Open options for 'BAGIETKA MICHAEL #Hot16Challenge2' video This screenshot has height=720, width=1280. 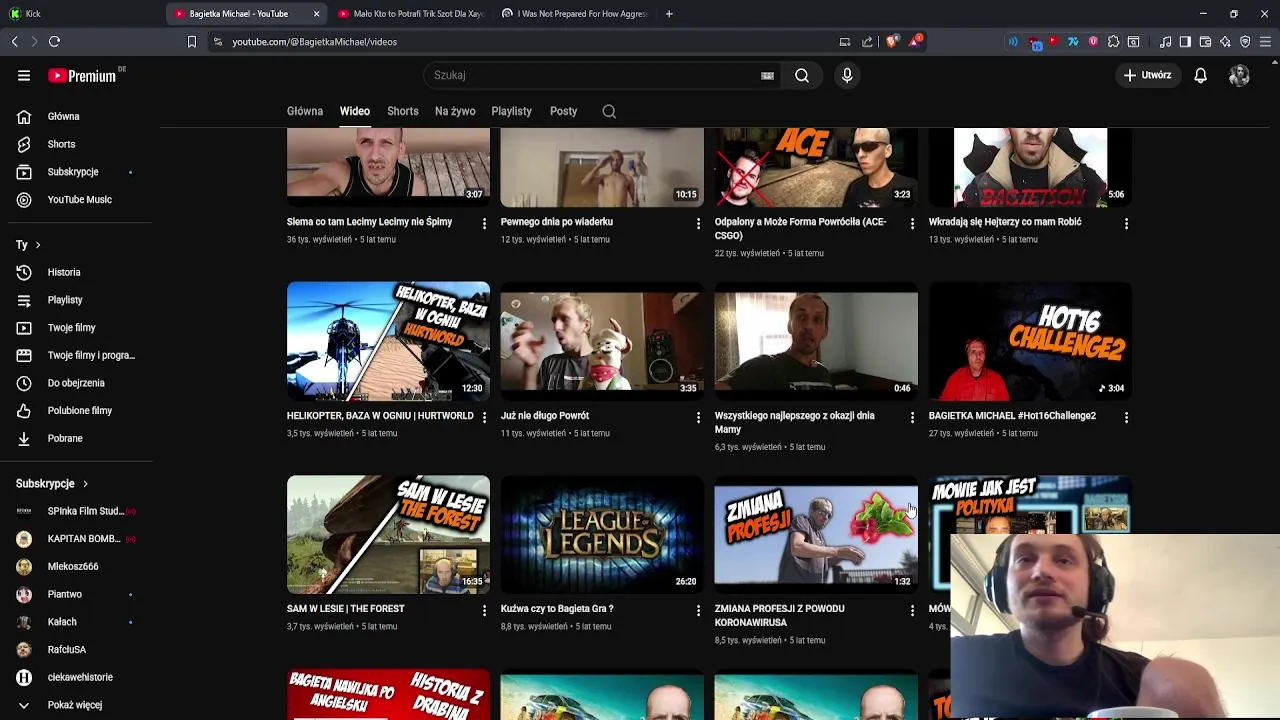pyautogui.click(x=1126, y=417)
